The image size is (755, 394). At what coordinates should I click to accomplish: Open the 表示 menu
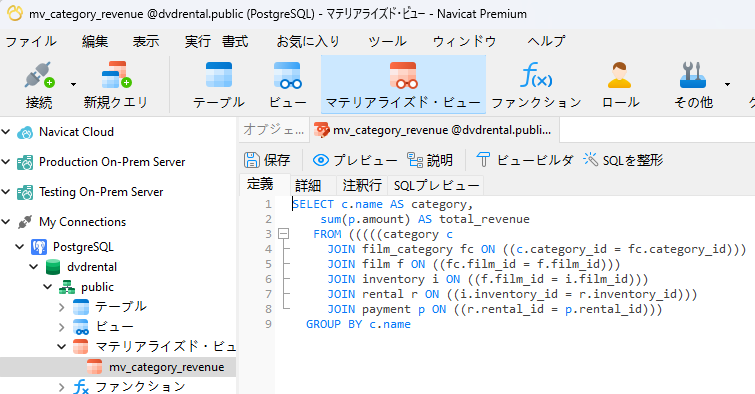[x=146, y=41]
